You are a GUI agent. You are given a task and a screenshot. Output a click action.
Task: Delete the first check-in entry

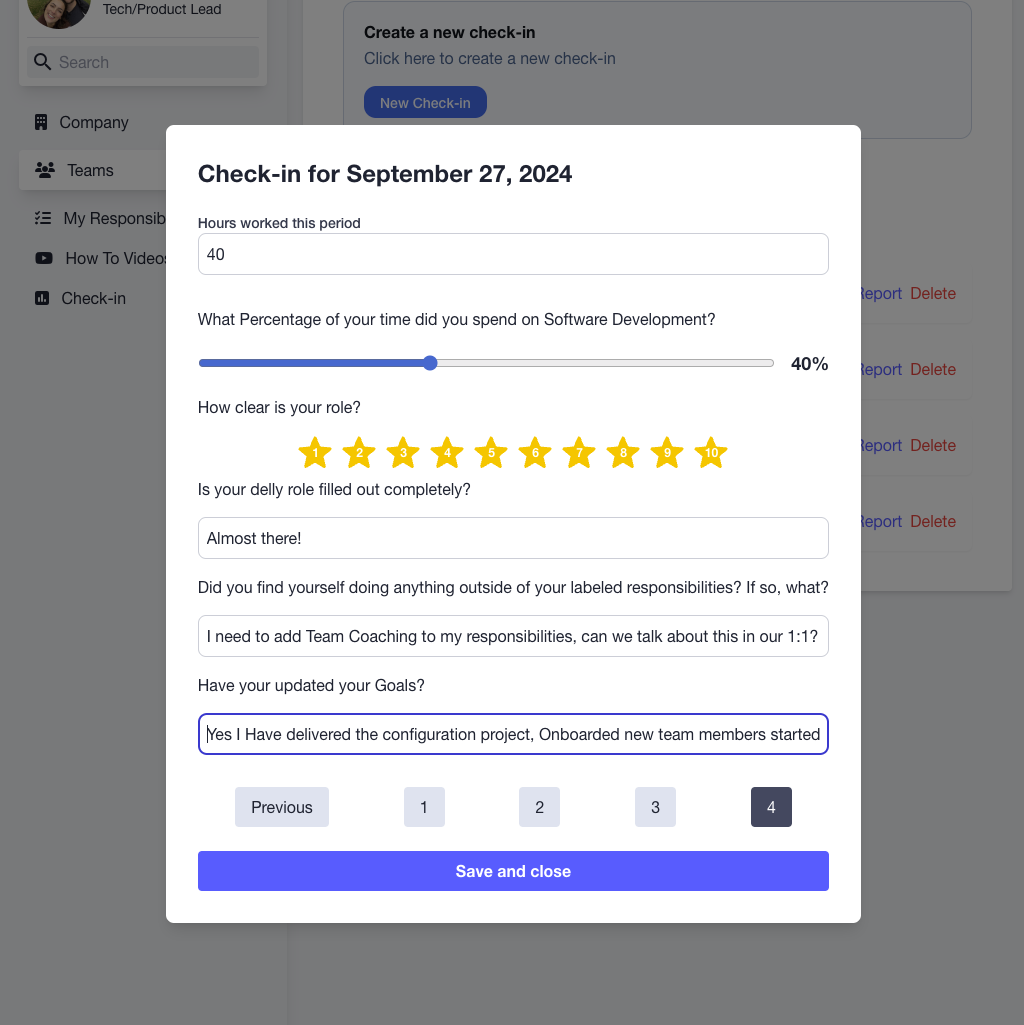pos(933,294)
